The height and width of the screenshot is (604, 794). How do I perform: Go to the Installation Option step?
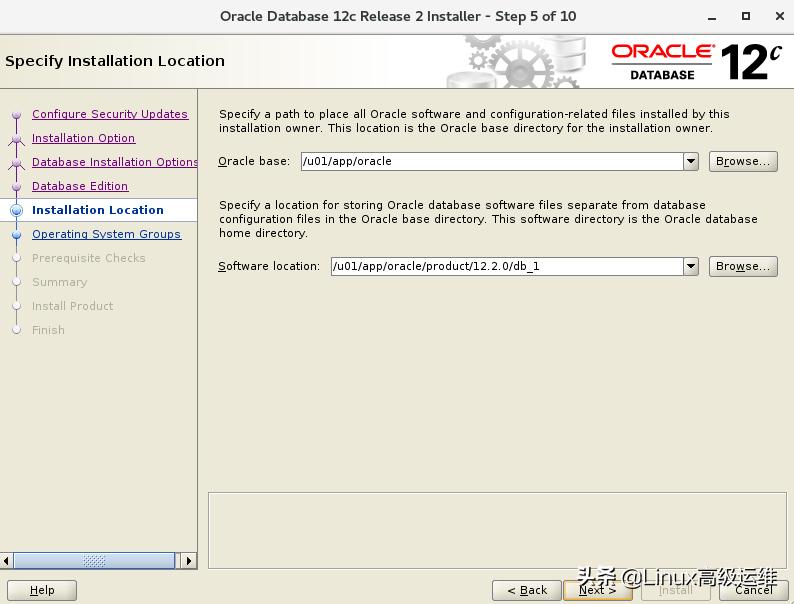tap(84, 138)
